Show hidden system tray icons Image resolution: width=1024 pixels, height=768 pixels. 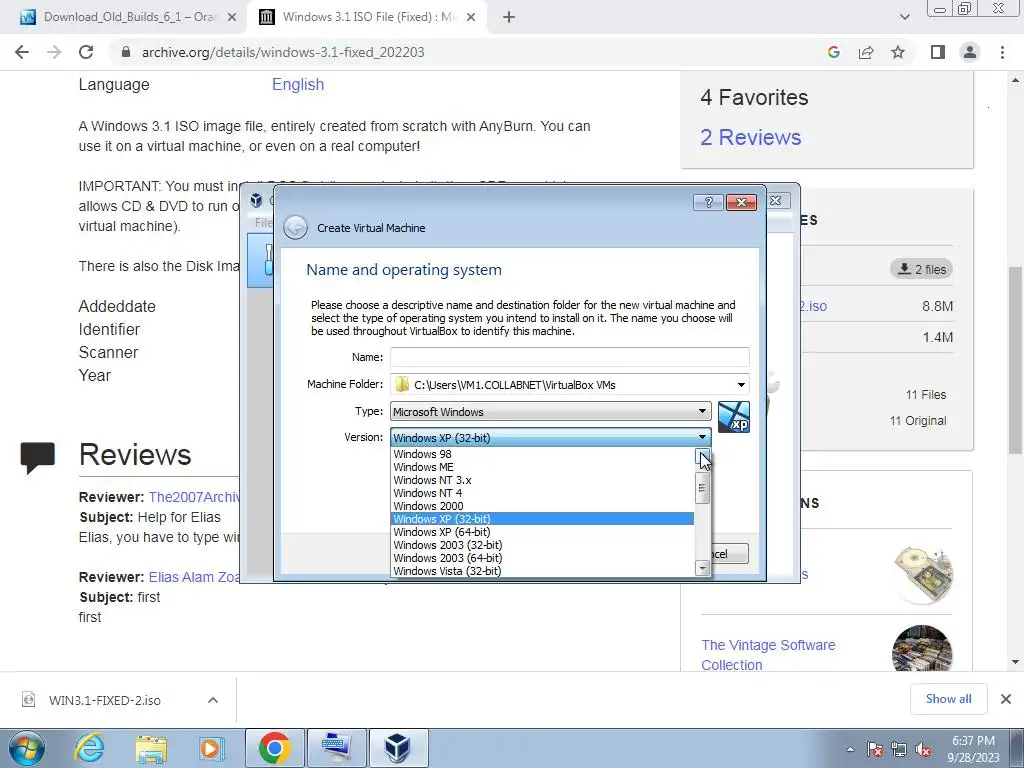coord(850,749)
